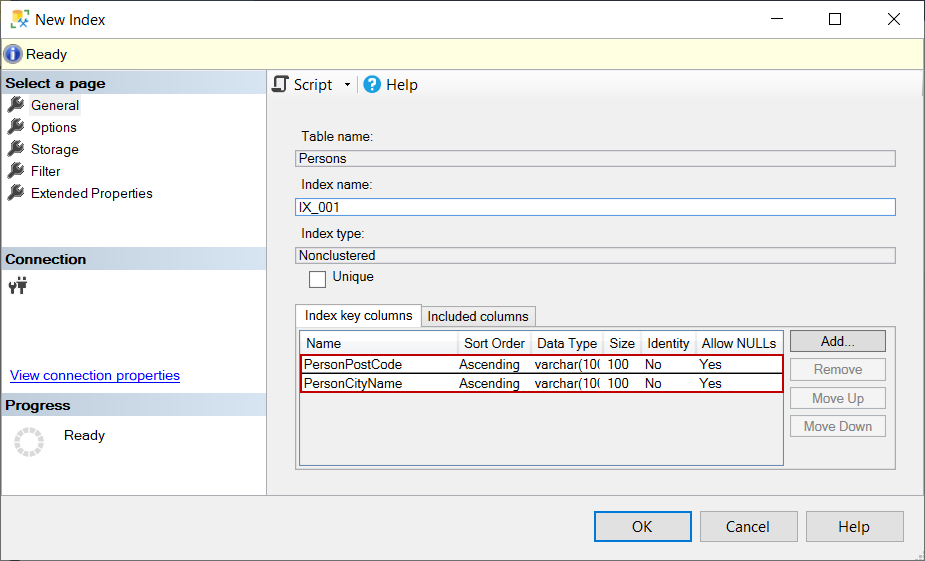Click the Script icon in toolbar

click(x=281, y=85)
